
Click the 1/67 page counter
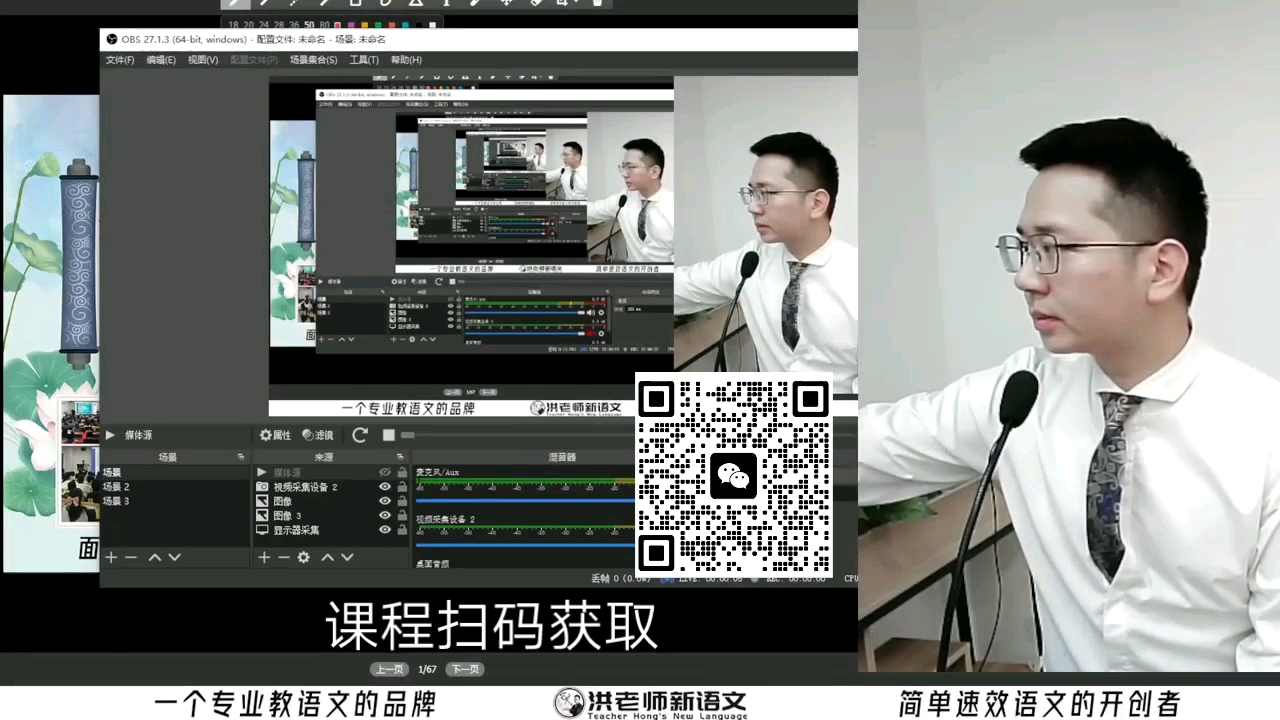tap(427, 669)
